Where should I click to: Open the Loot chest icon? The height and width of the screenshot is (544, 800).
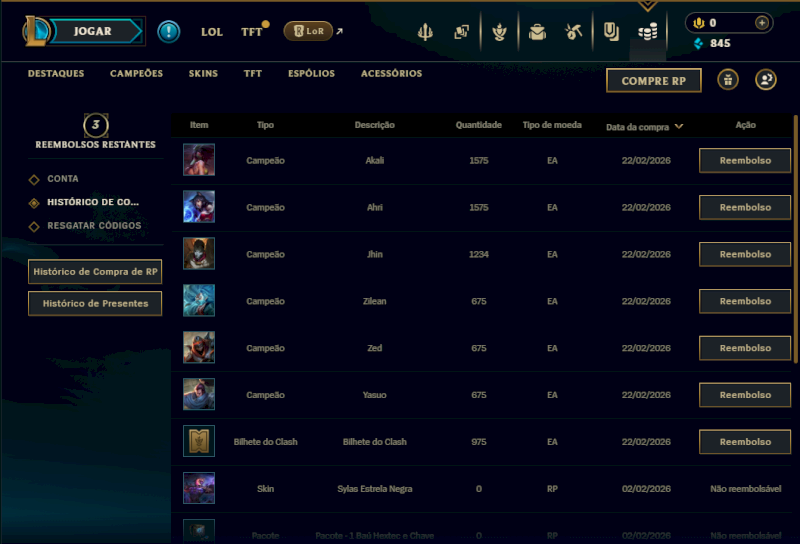537,32
